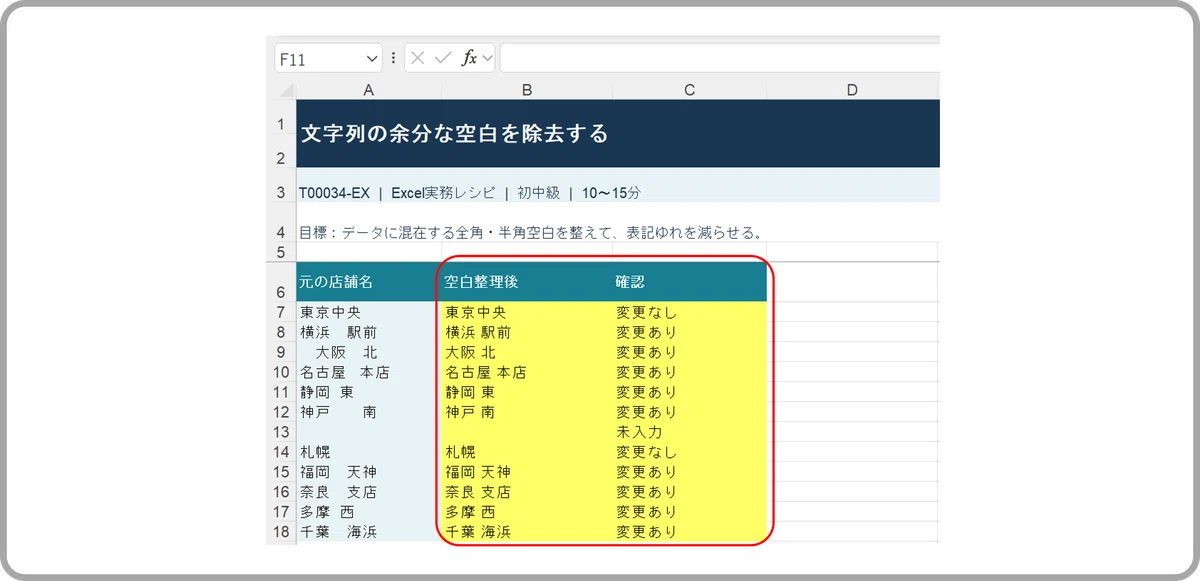Select column B header
The width and height of the screenshot is (1200, 581).
click(527, 90)
